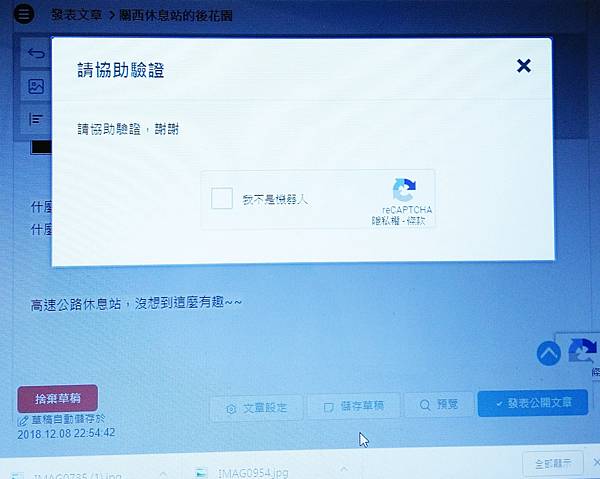The width and height of the screenshot is (600, 479).
Task: Close the 請協助驗證 dialog with the X
Action: click(x=523, y=66)
